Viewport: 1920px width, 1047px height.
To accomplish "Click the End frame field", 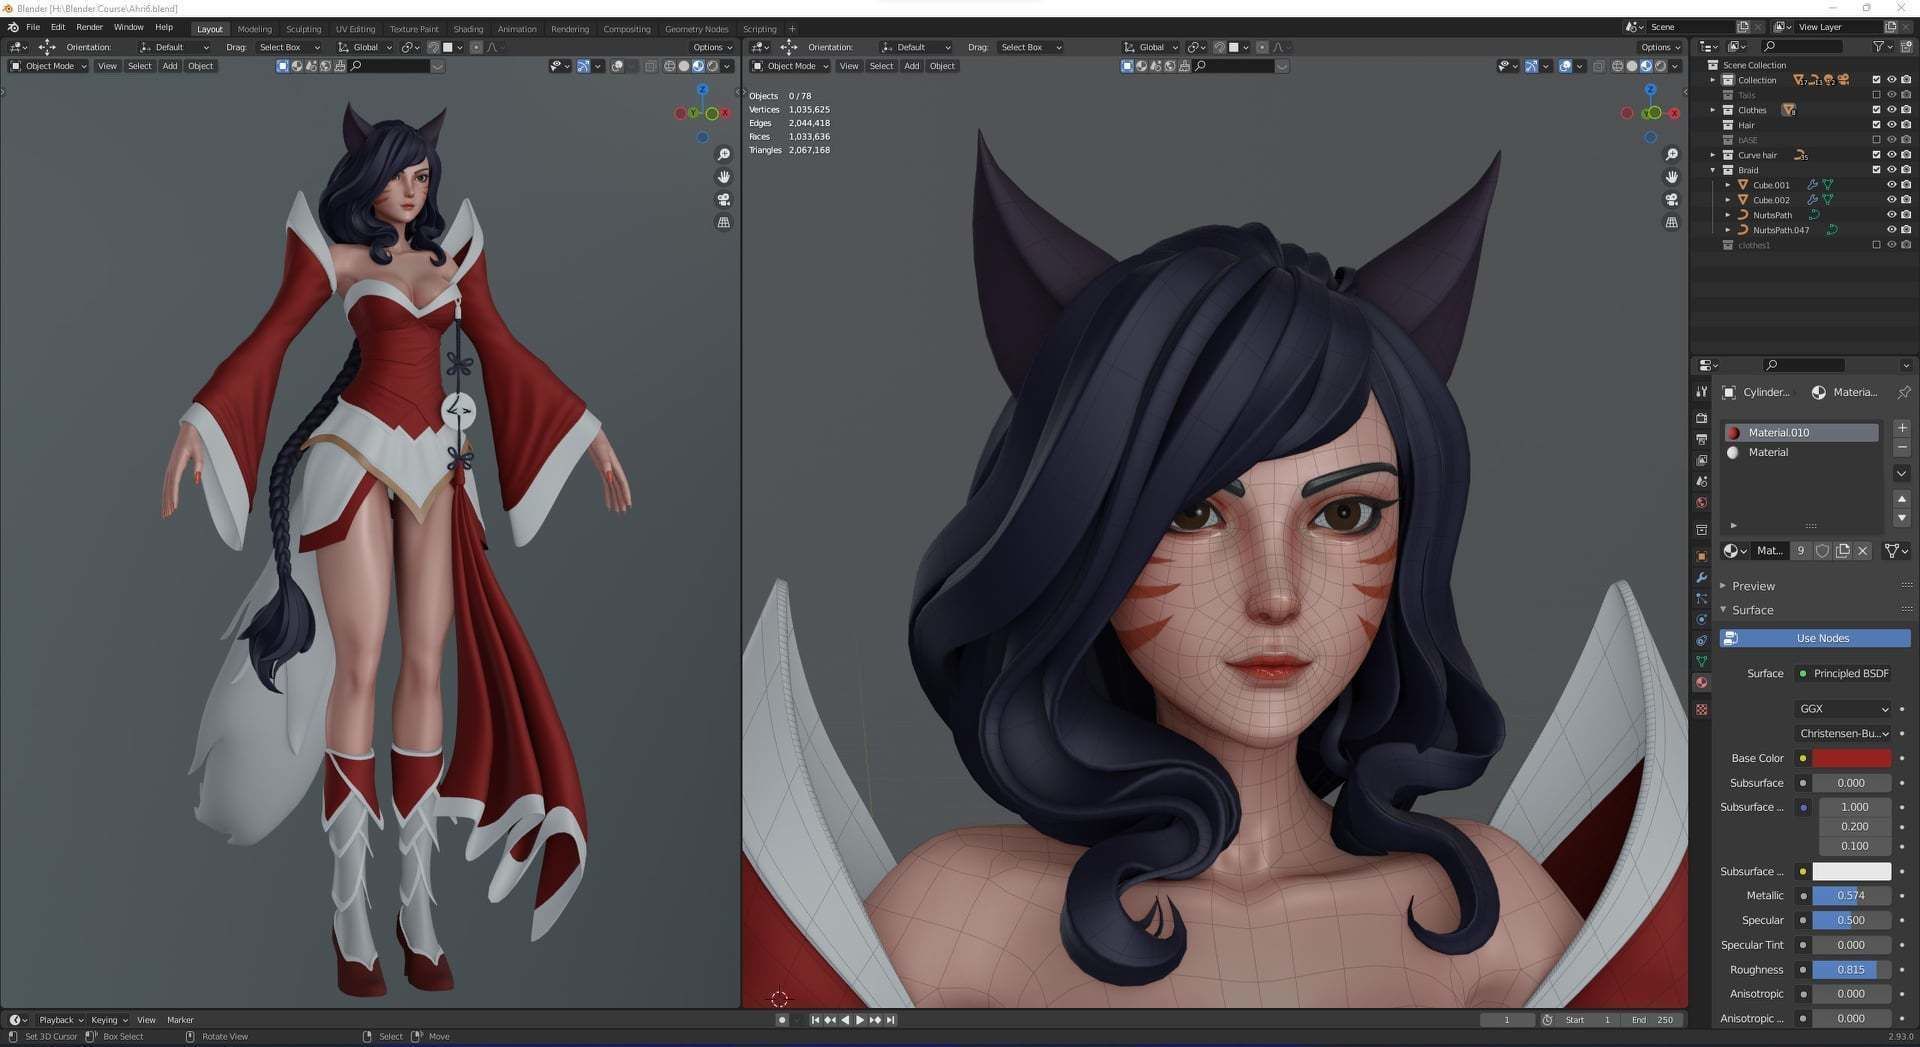I will click(1652, 1020).
